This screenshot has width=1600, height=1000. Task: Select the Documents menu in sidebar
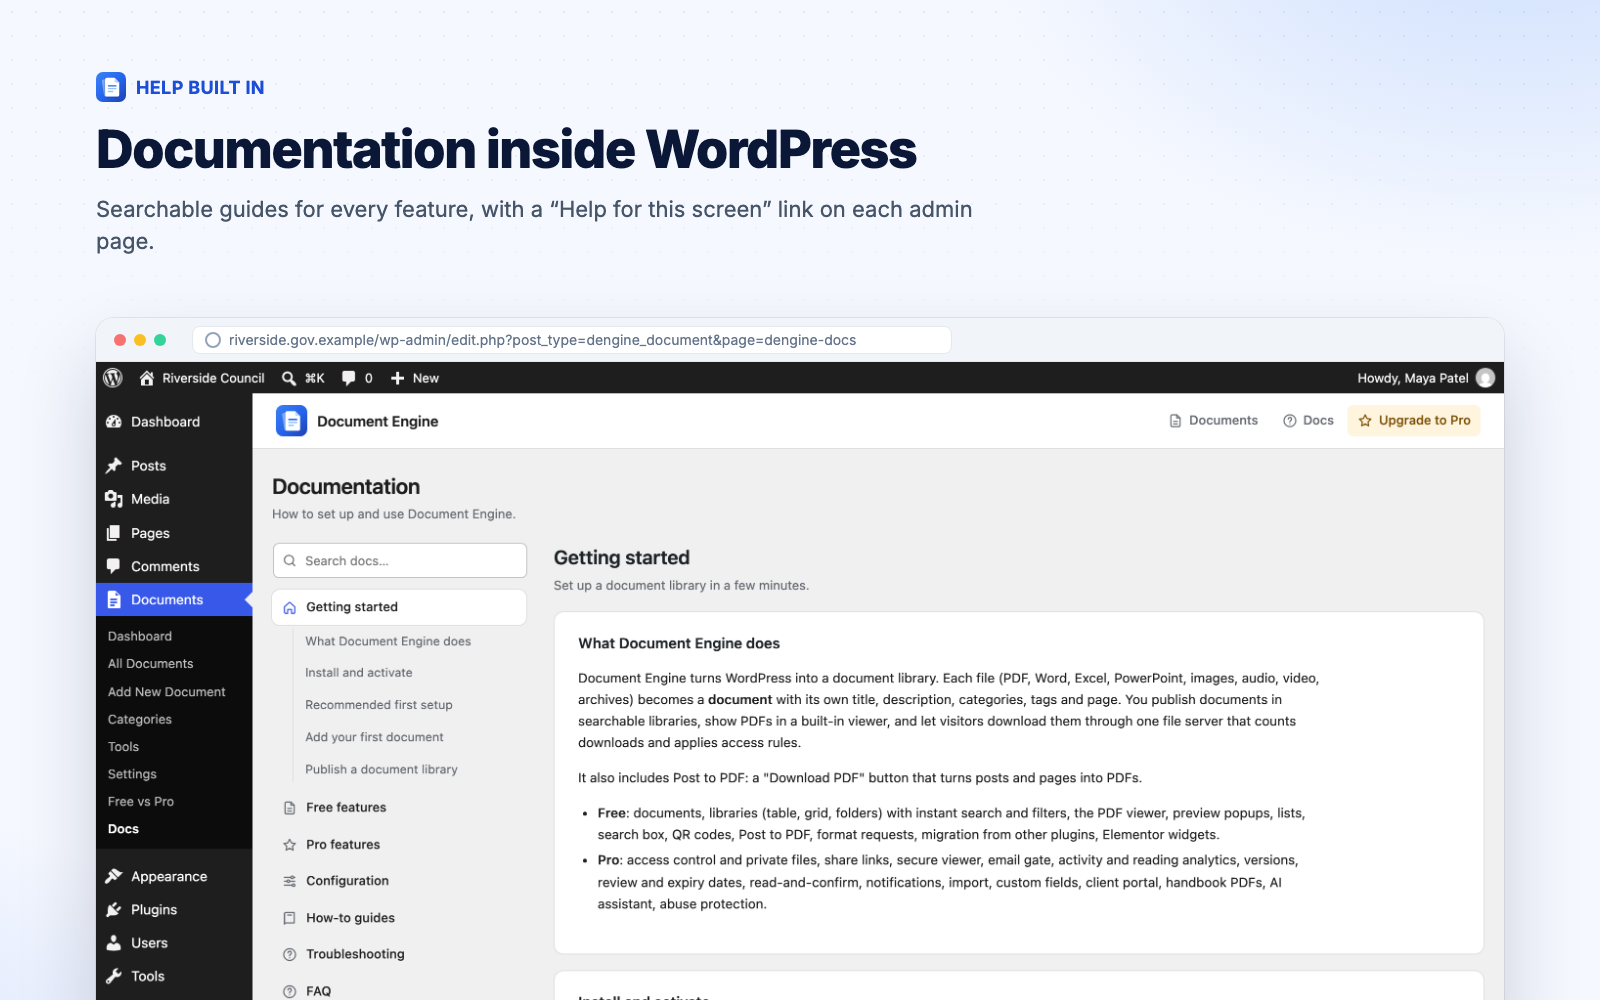(x=174, y=600)
